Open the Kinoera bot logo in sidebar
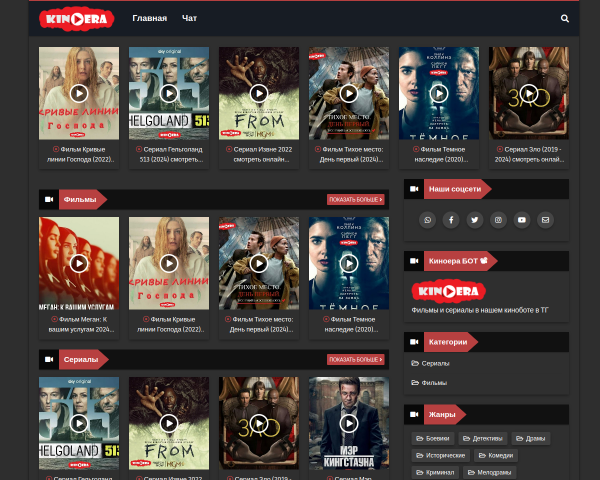 [449, 291]
